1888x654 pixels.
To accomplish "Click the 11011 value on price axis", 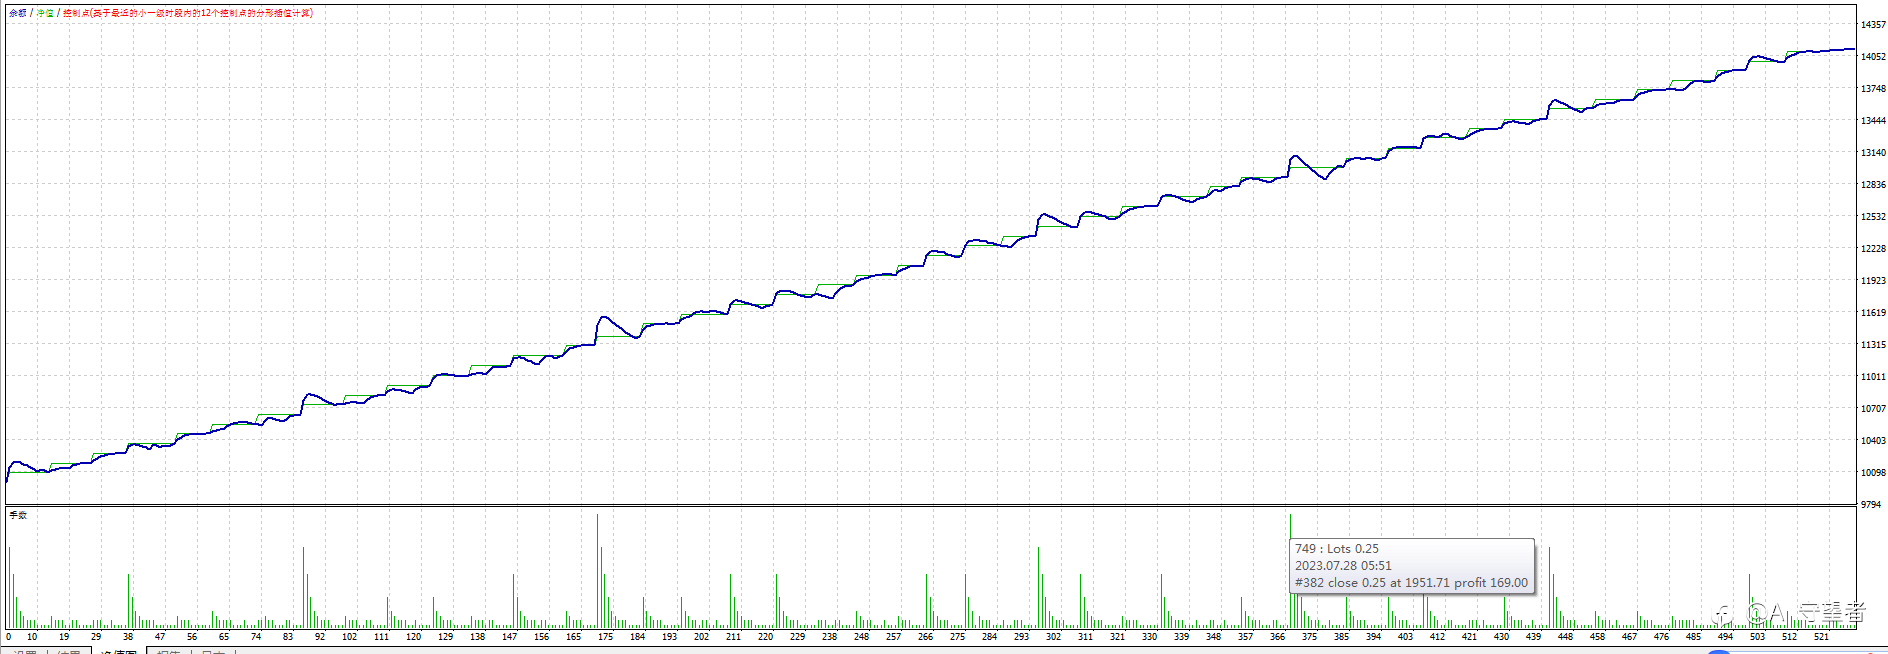I will pos(1873,376).
